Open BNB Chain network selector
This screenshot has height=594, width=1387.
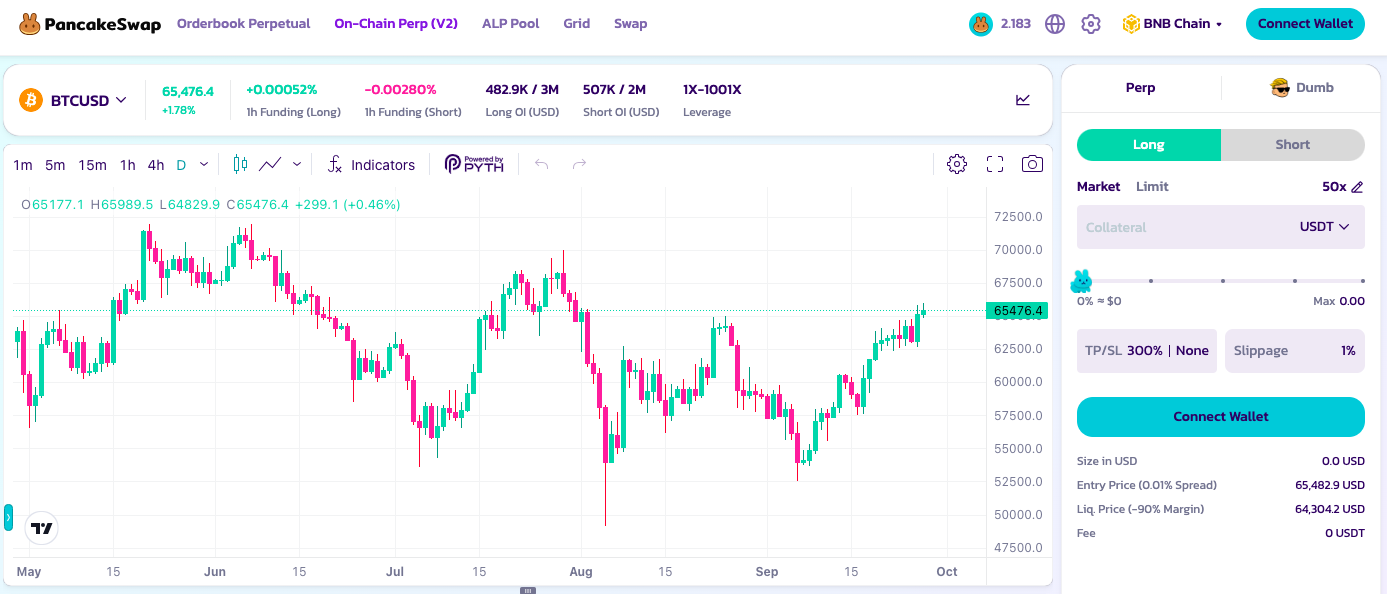tap(1172, 24)
